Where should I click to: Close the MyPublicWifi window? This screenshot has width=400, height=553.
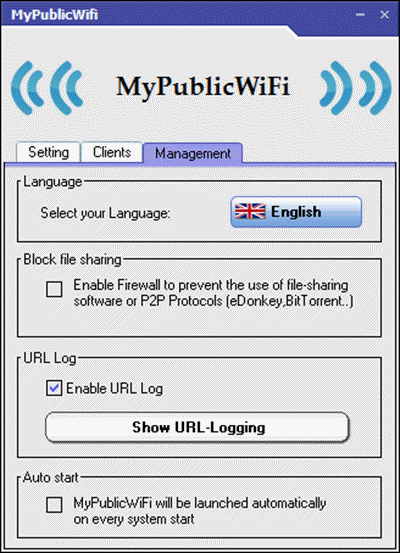pos(384,14)
